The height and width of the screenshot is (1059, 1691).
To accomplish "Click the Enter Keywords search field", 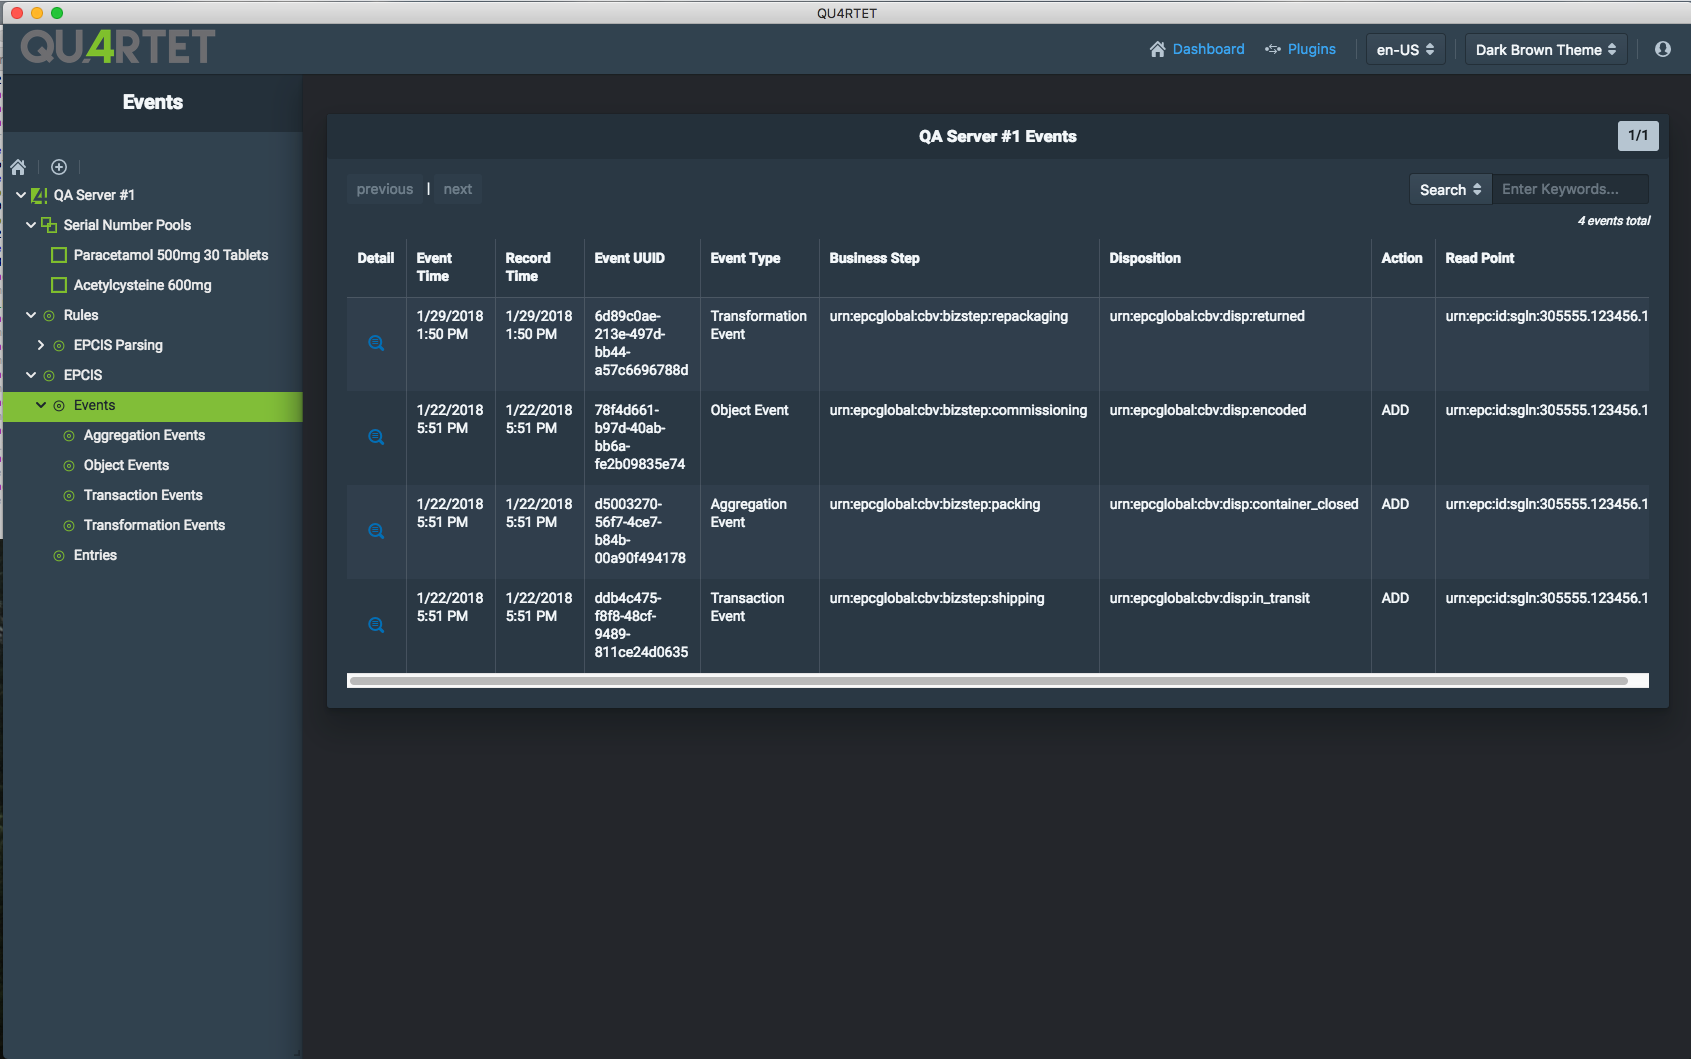I will (x=1570, y=189).
